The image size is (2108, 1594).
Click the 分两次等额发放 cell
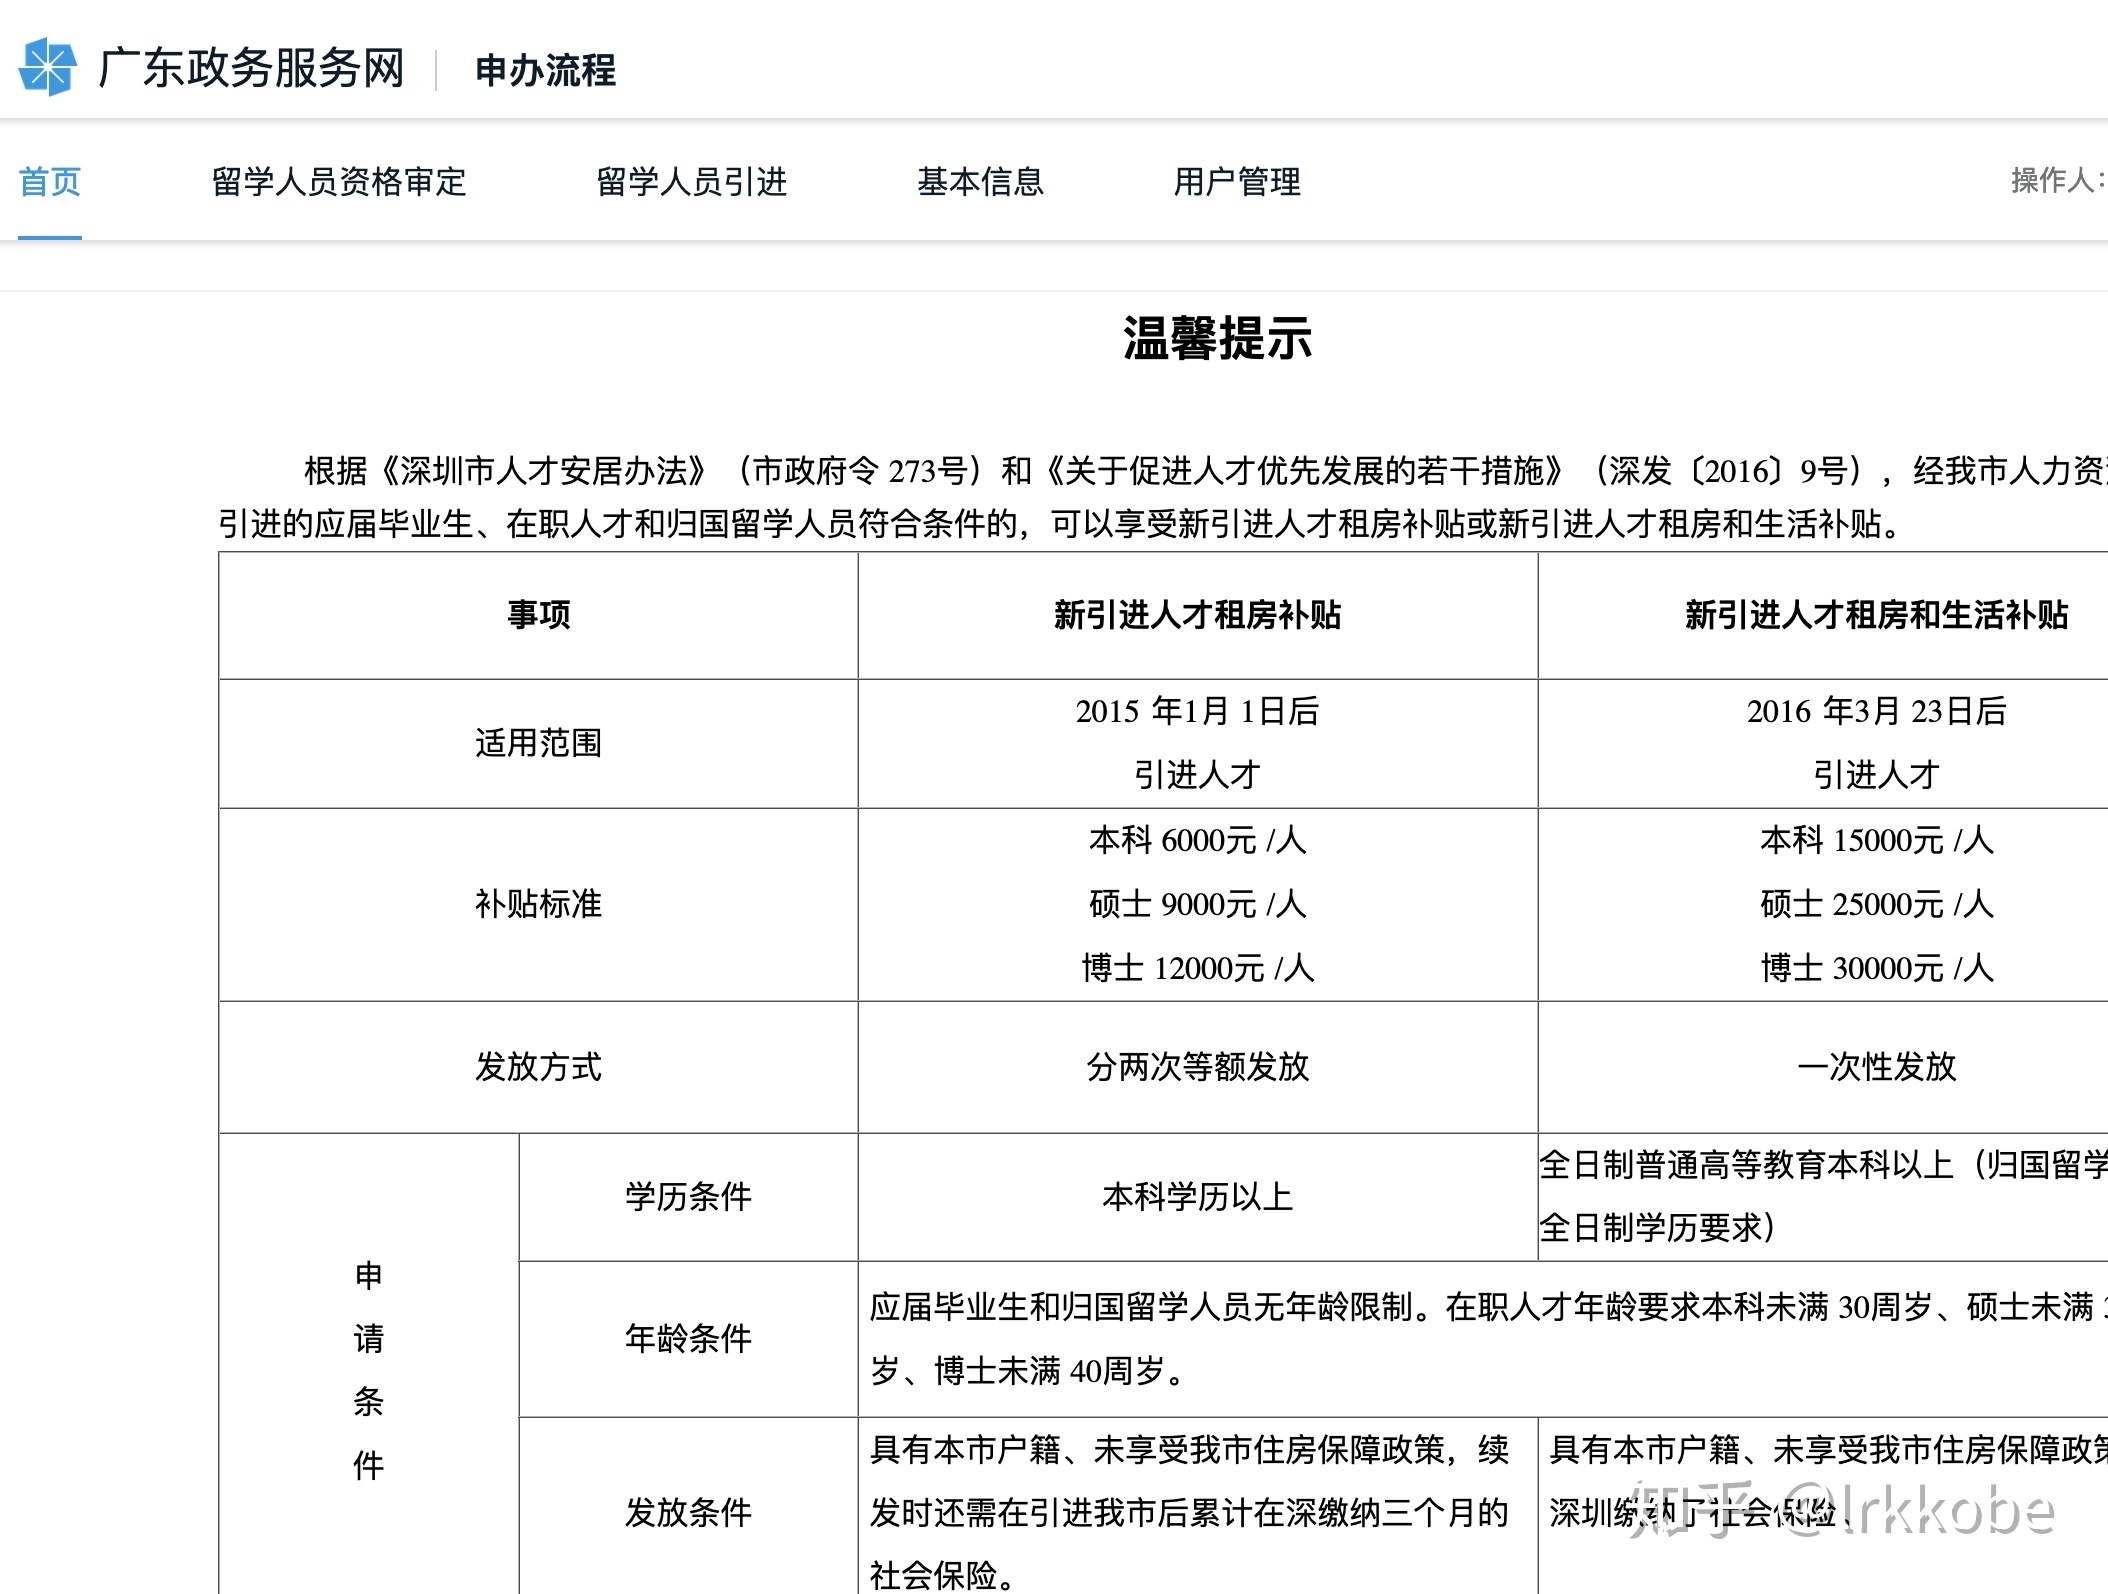click(1197, 1067)
